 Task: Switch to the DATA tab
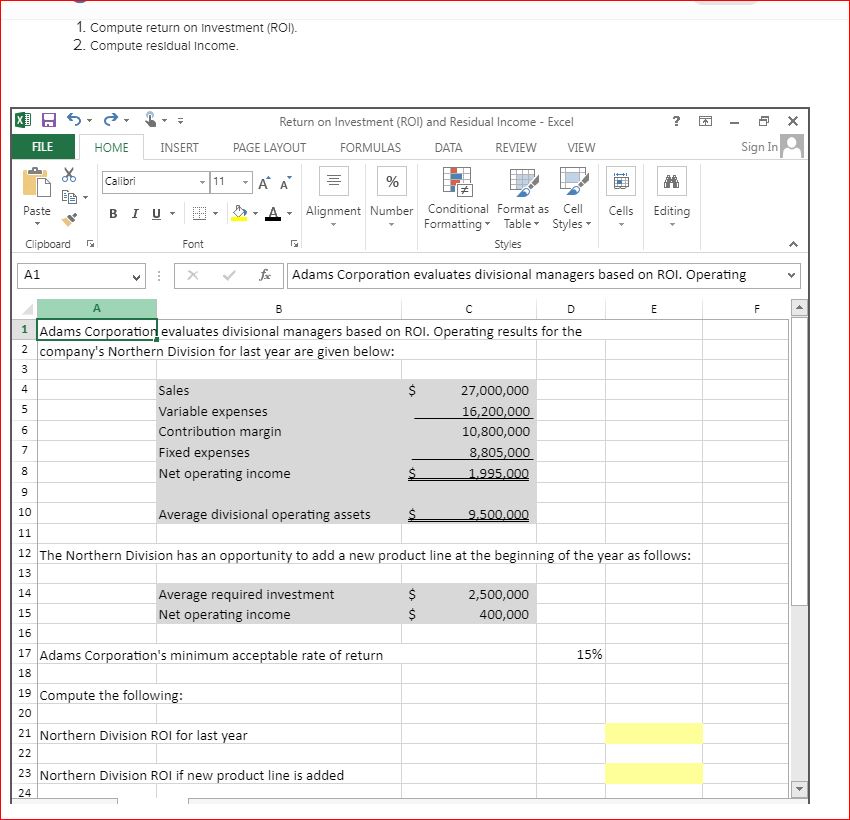(448, 147)
